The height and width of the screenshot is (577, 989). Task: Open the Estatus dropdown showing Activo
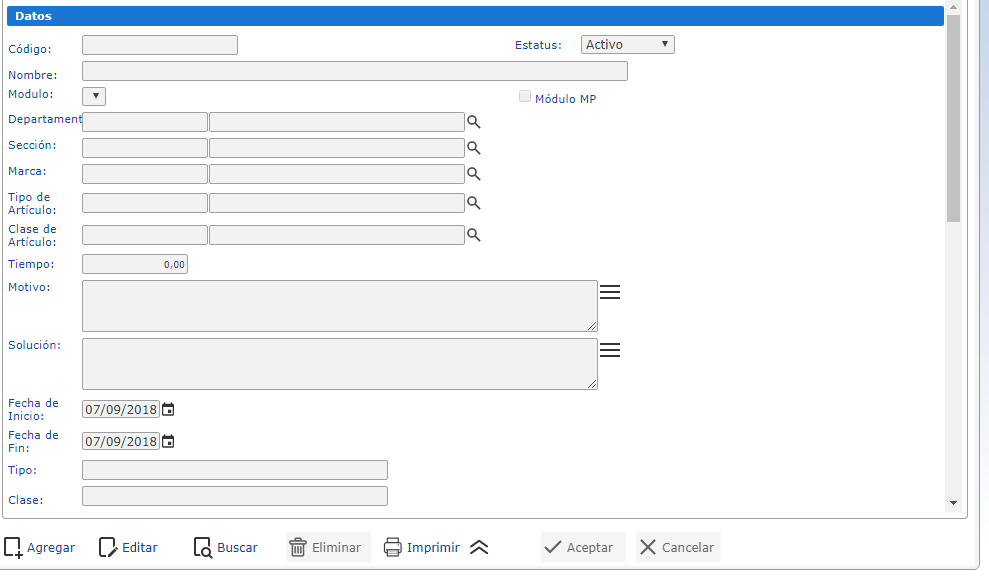tap(627, 44)
